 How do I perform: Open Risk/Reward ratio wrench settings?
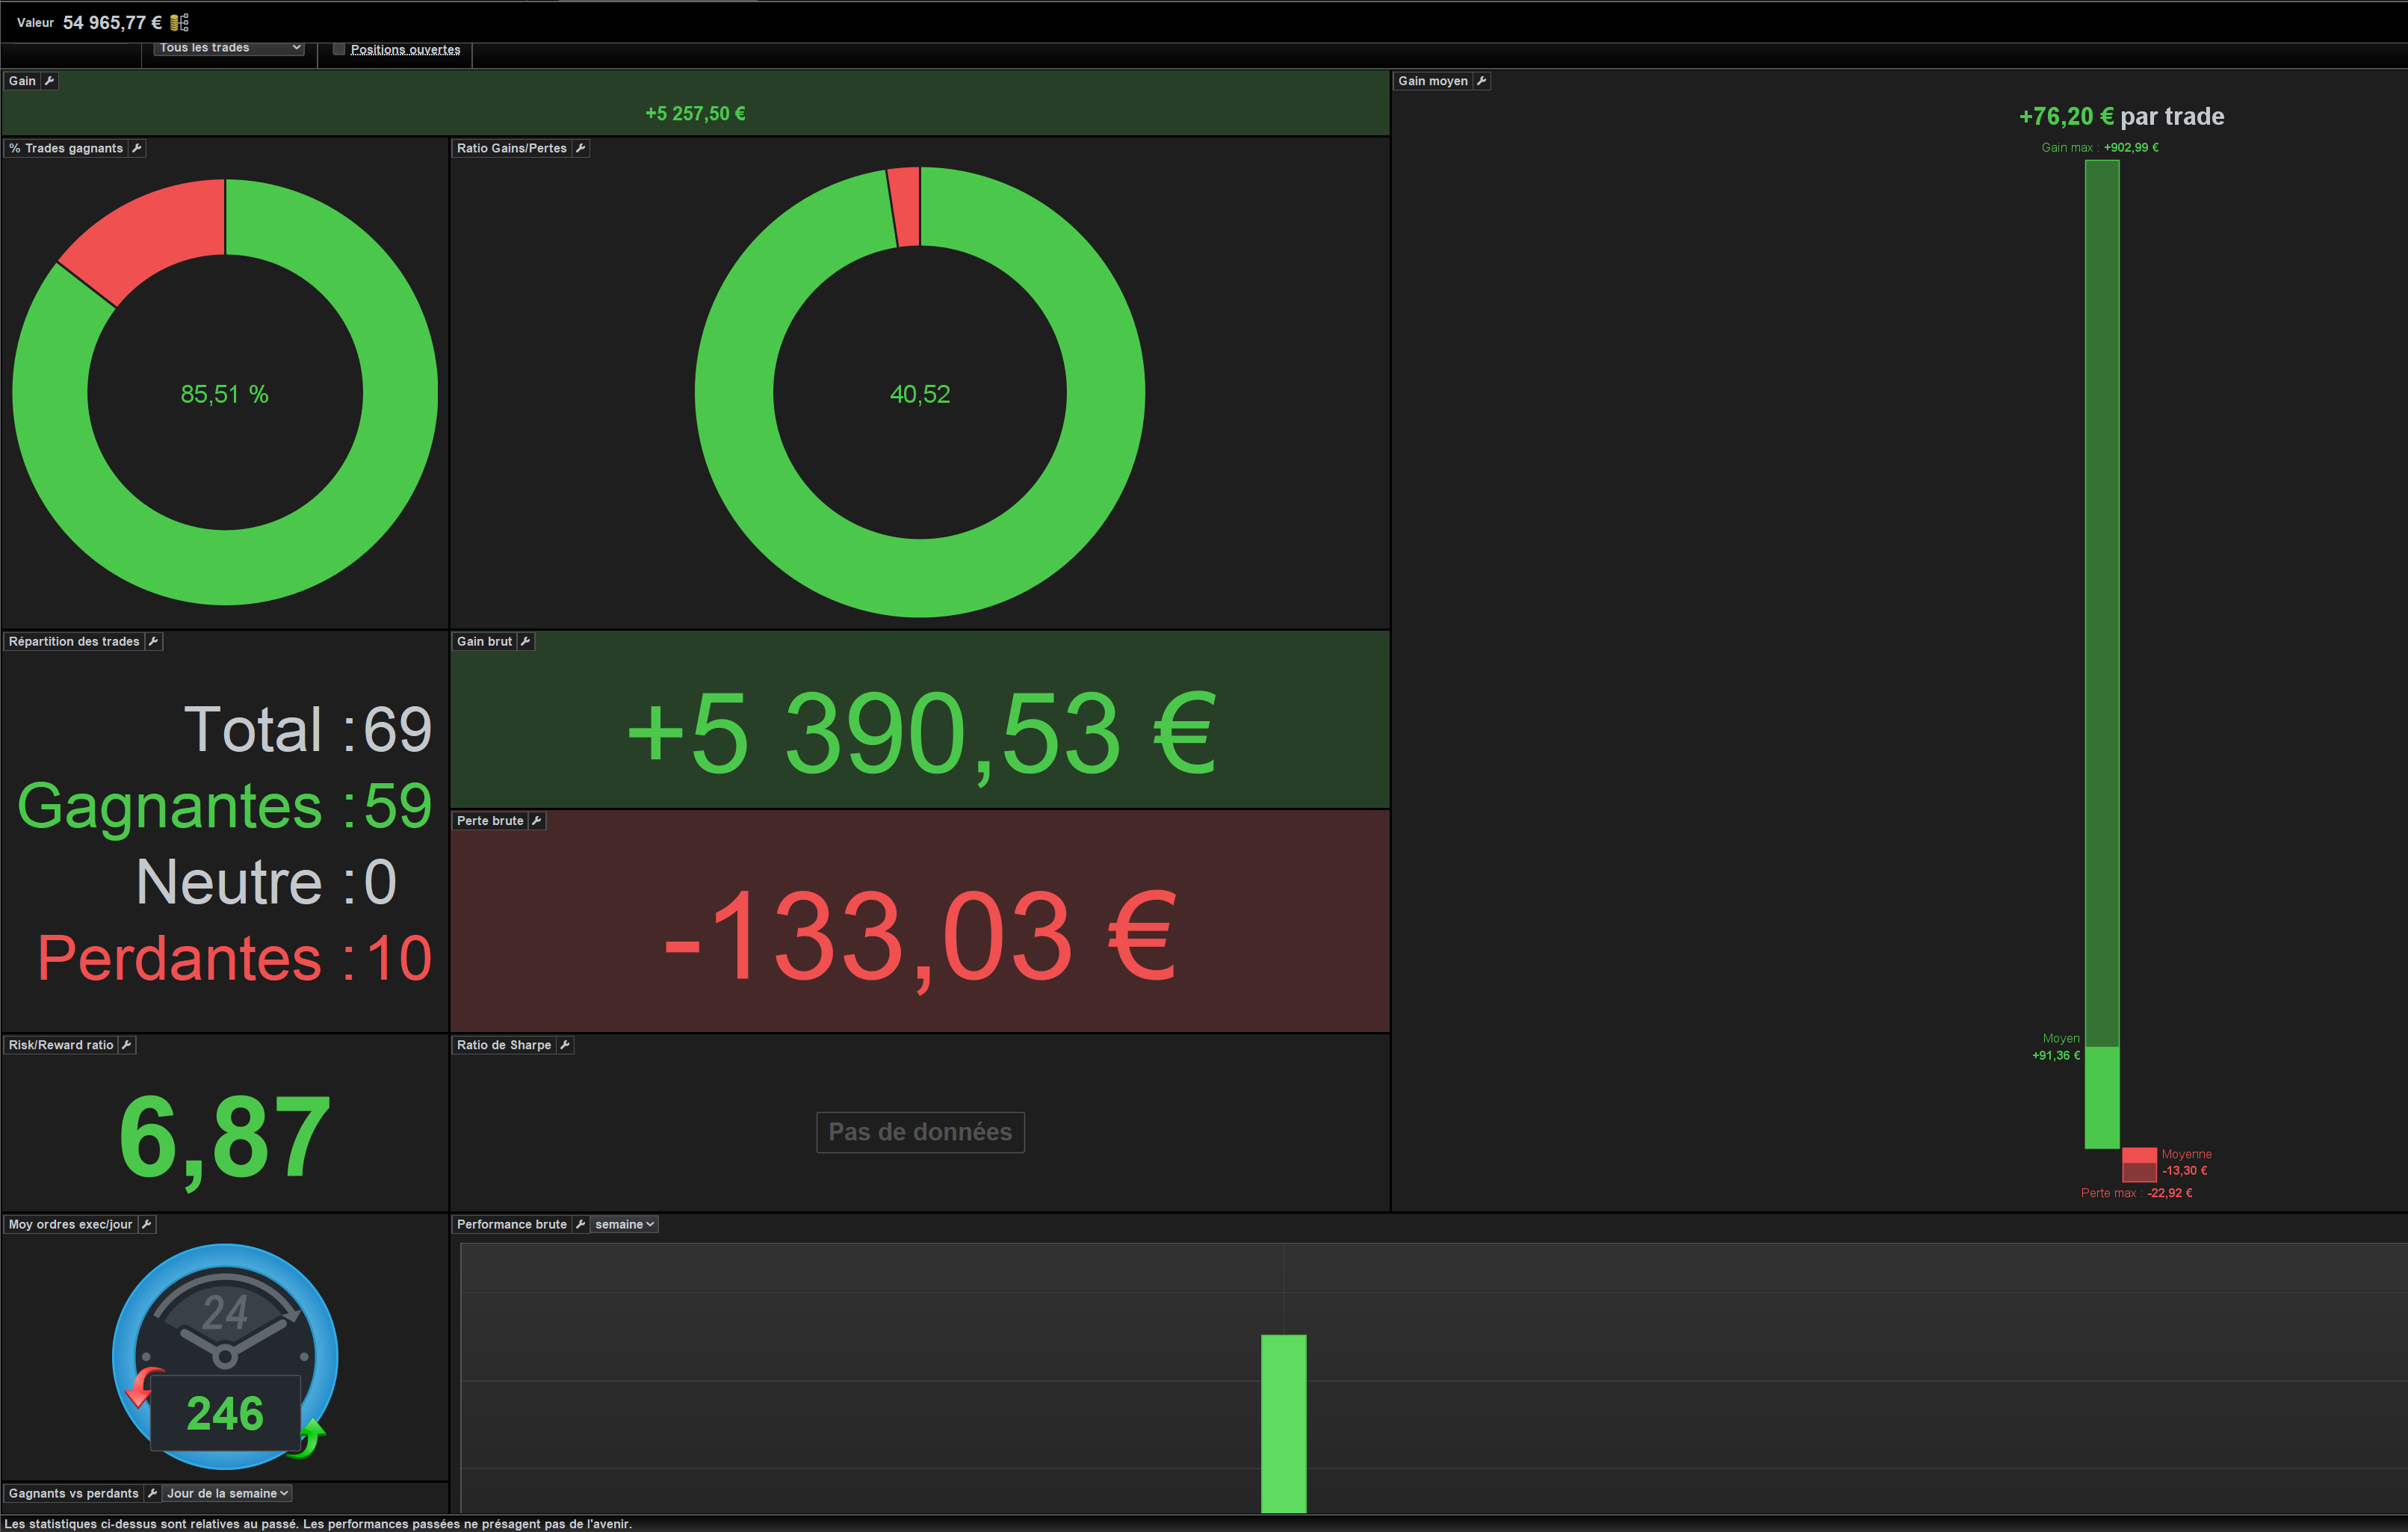coord(127,1045)
